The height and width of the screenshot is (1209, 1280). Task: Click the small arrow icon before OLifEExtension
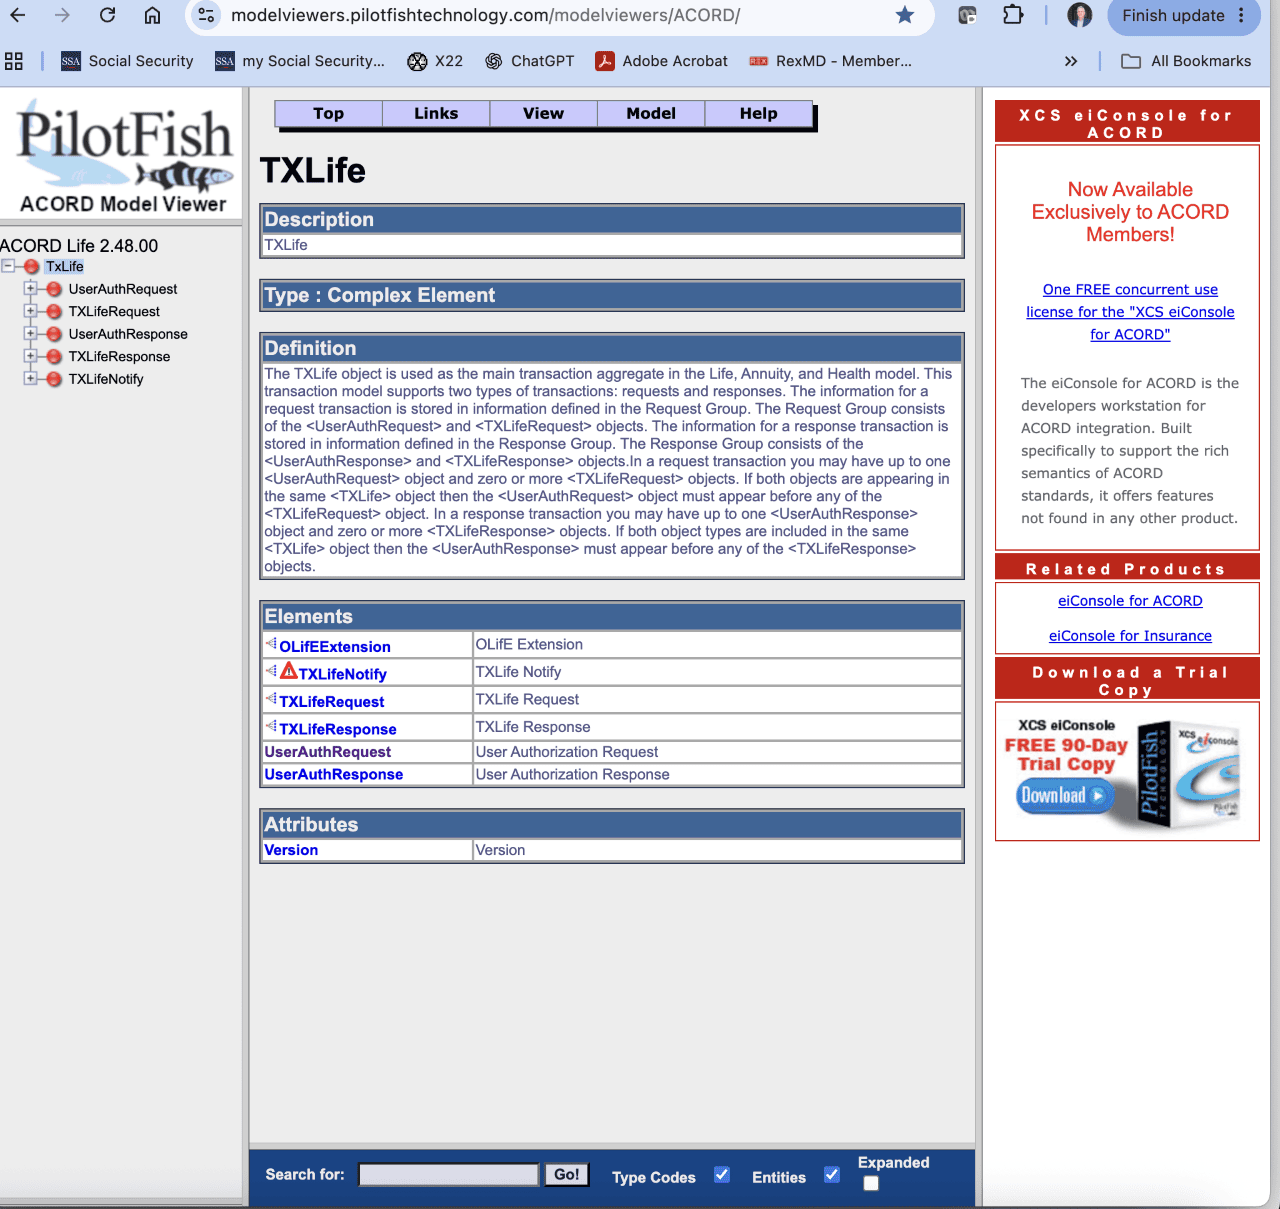(x=270, y=643)
